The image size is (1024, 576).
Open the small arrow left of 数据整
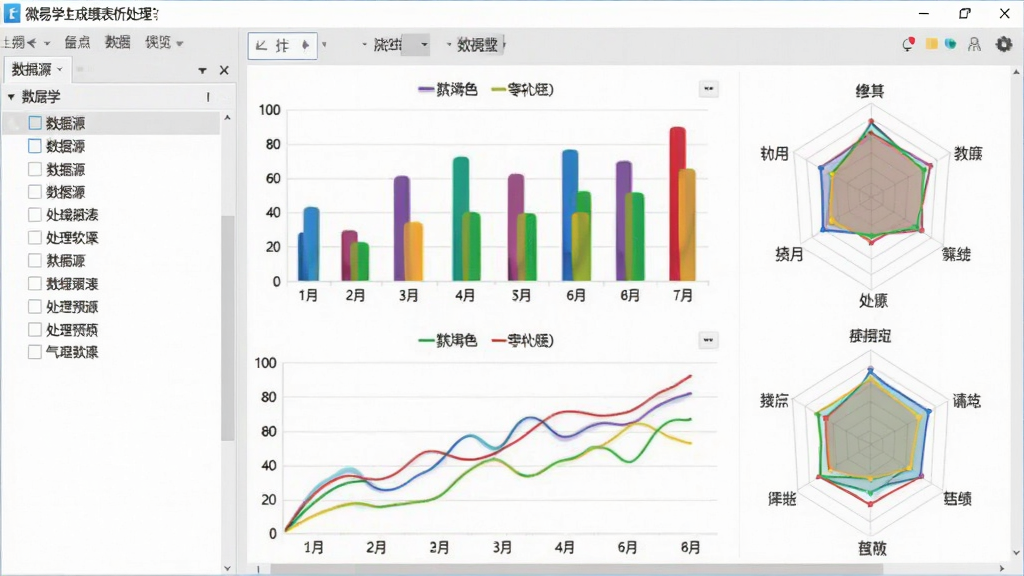[449, 45]
